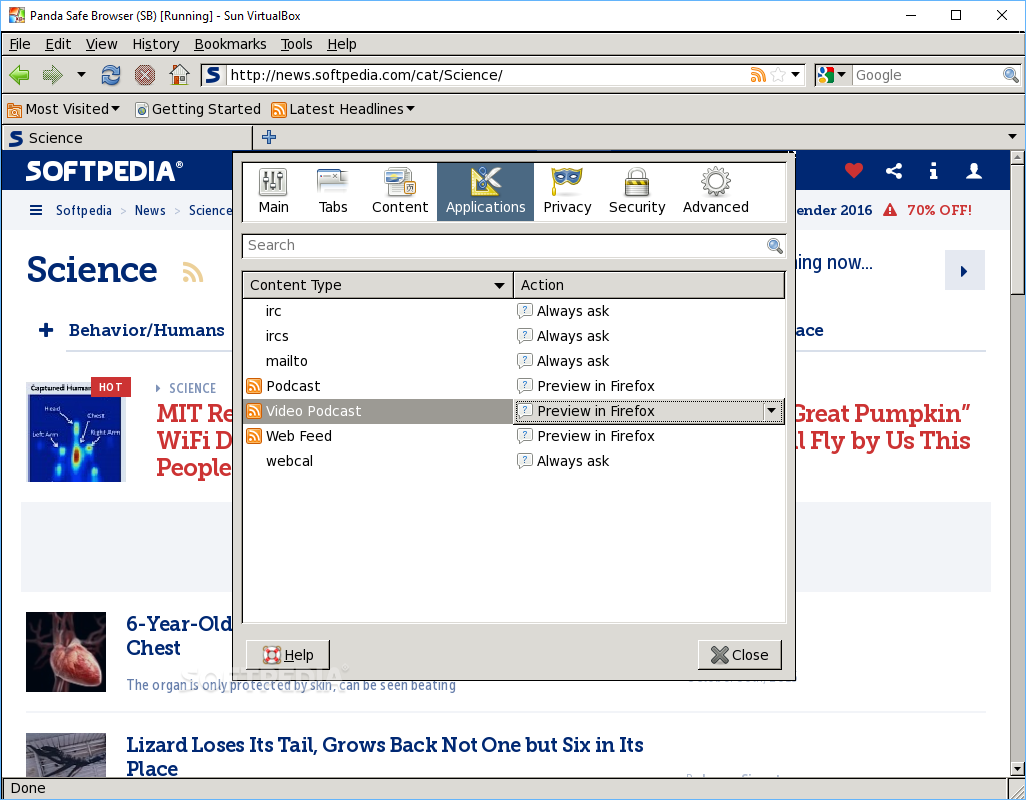1026x800 pixels.
Task: Open the address bar URL dropdown
Action: 796,75
